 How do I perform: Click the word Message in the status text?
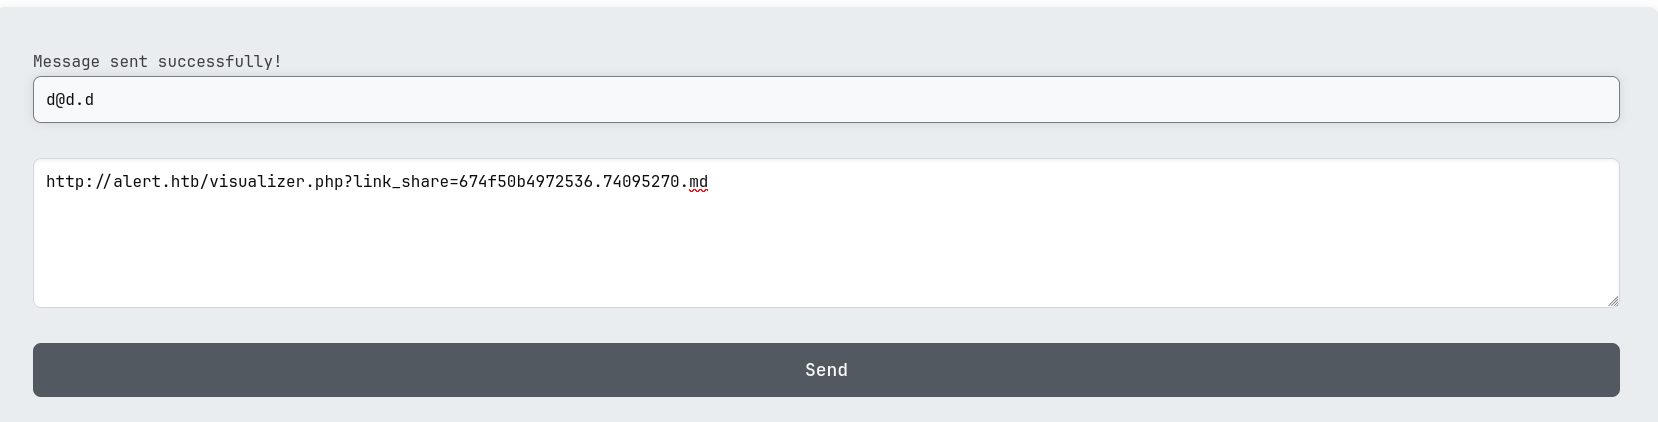tap(66, 62)
